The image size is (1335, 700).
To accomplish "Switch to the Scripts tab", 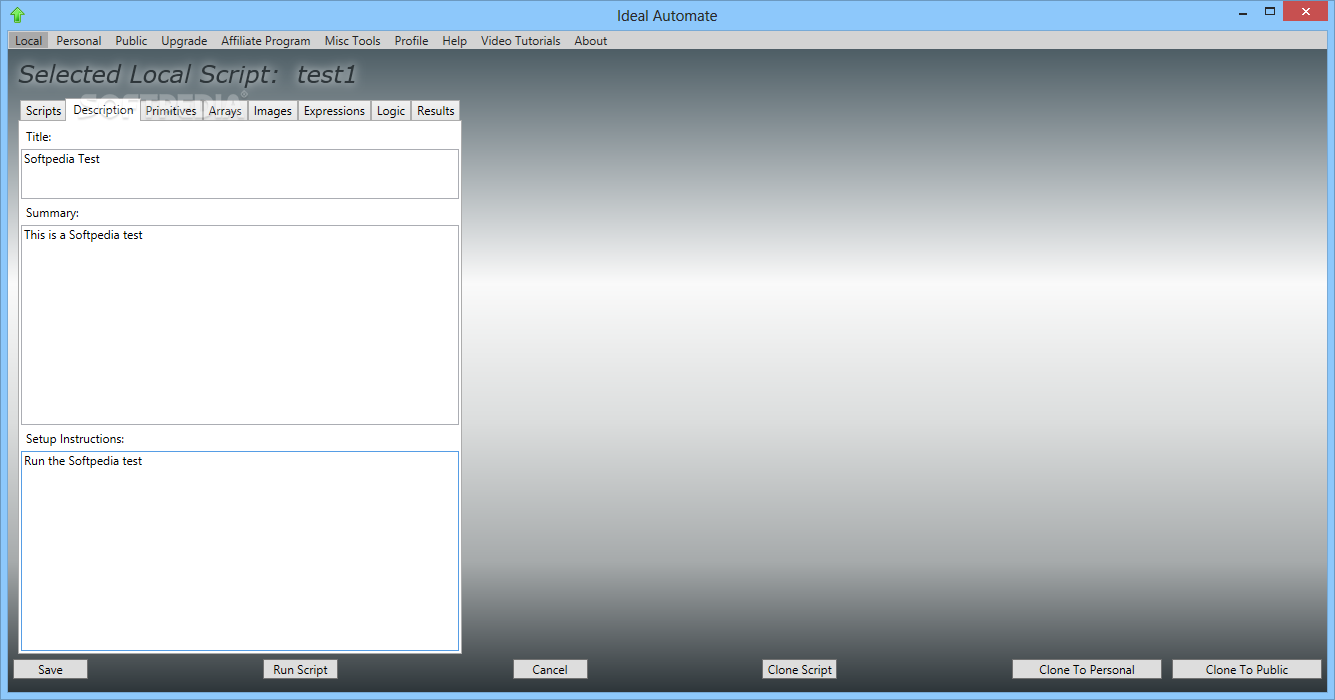I will click(x=44, y=111).
